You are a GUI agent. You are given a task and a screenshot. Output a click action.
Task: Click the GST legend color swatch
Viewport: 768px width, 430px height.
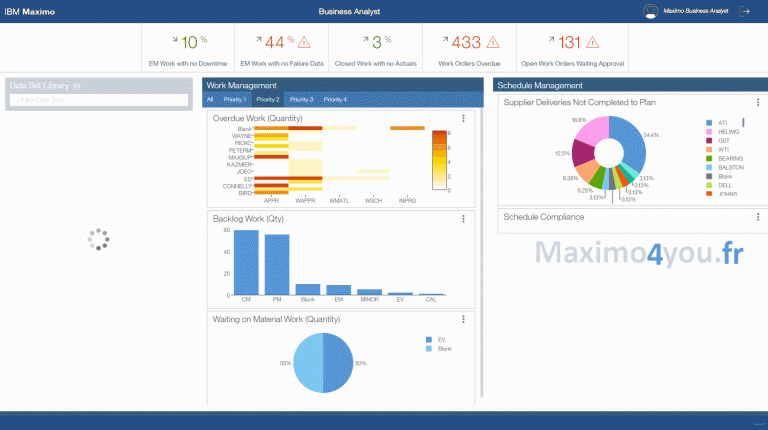[709, 141]
